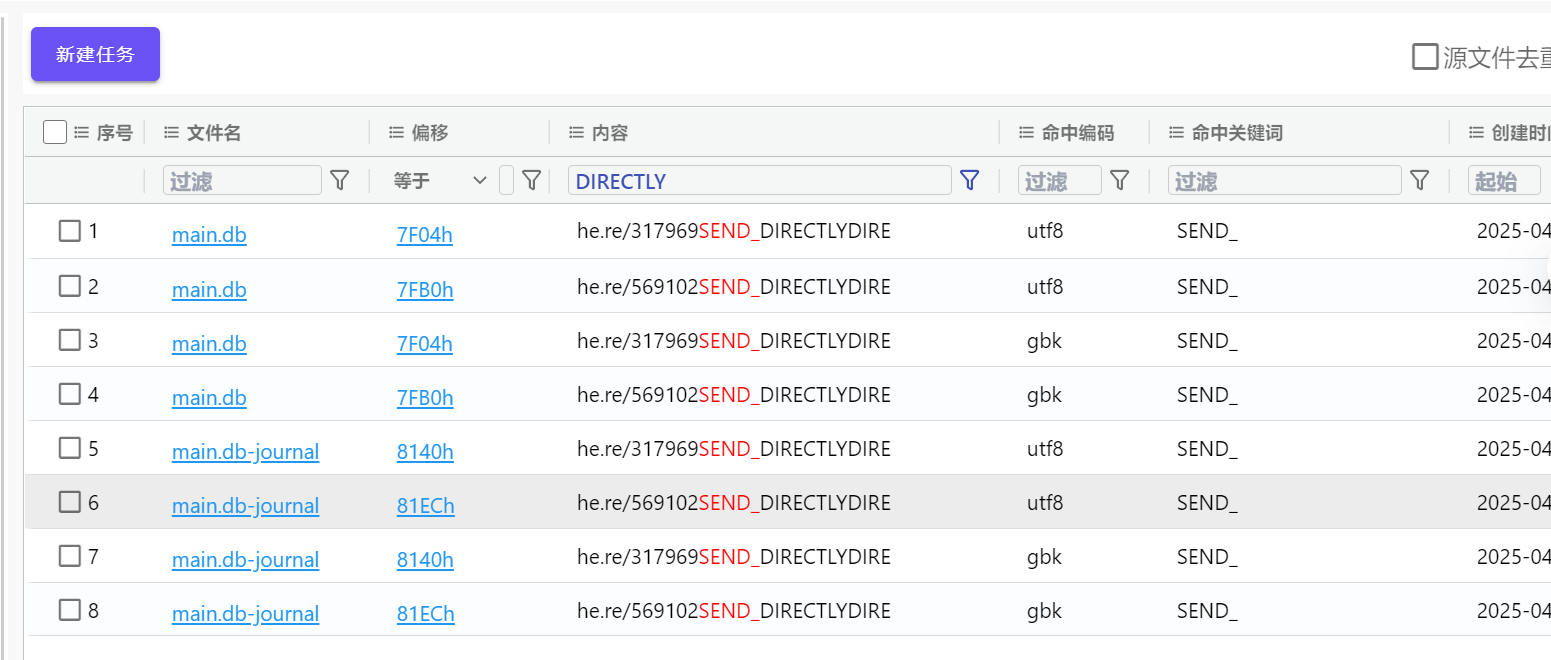Expand the 等于 offset operator dropdown

tap(480, 180)
